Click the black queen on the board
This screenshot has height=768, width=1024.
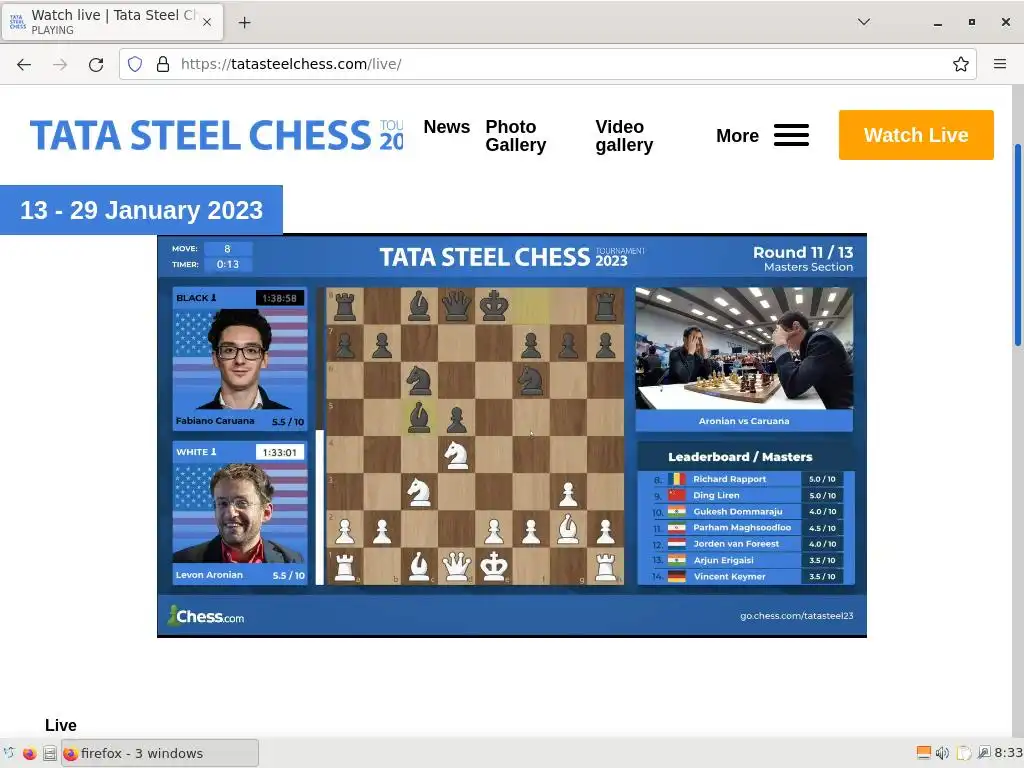tap(456, 306)
